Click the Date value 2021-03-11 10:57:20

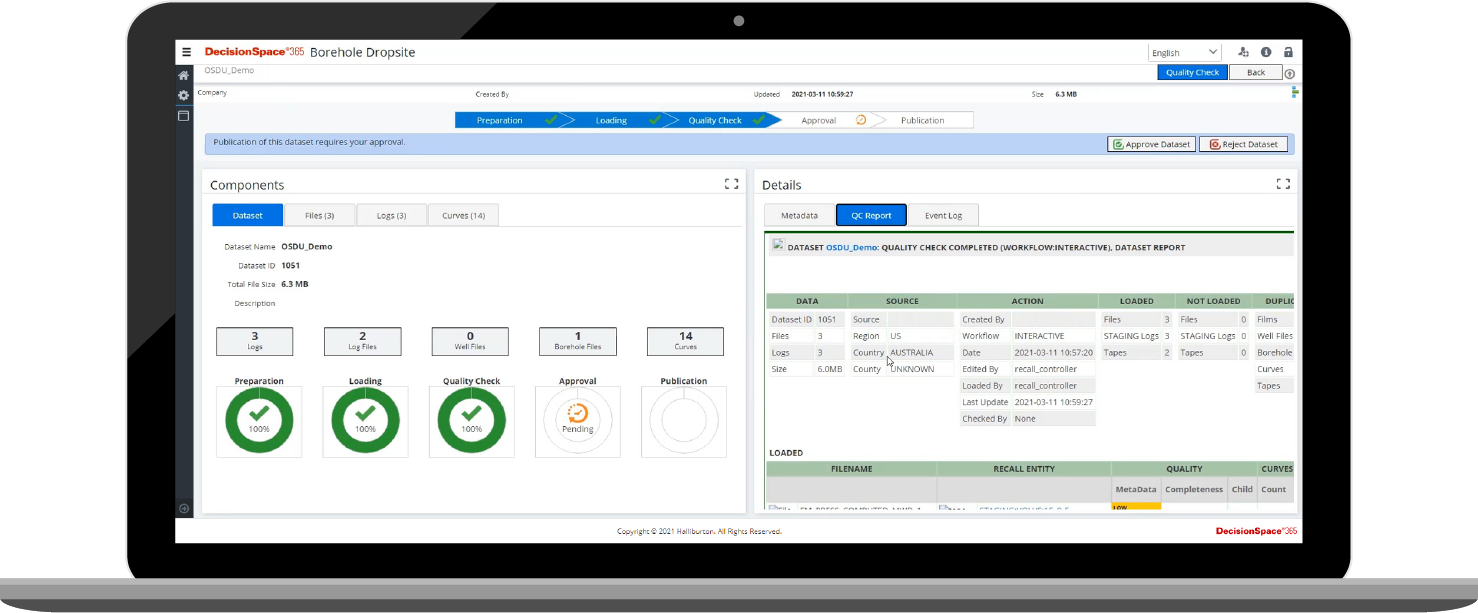(x=1054, y=353)
